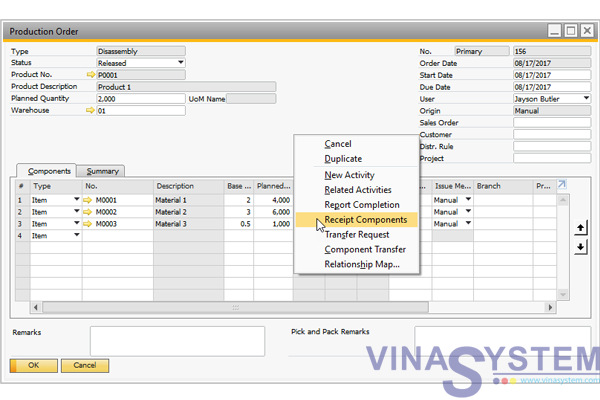
Task: Click the Warehouse link arrow icon
Action: pyautogui.click(x=91, y=111)
